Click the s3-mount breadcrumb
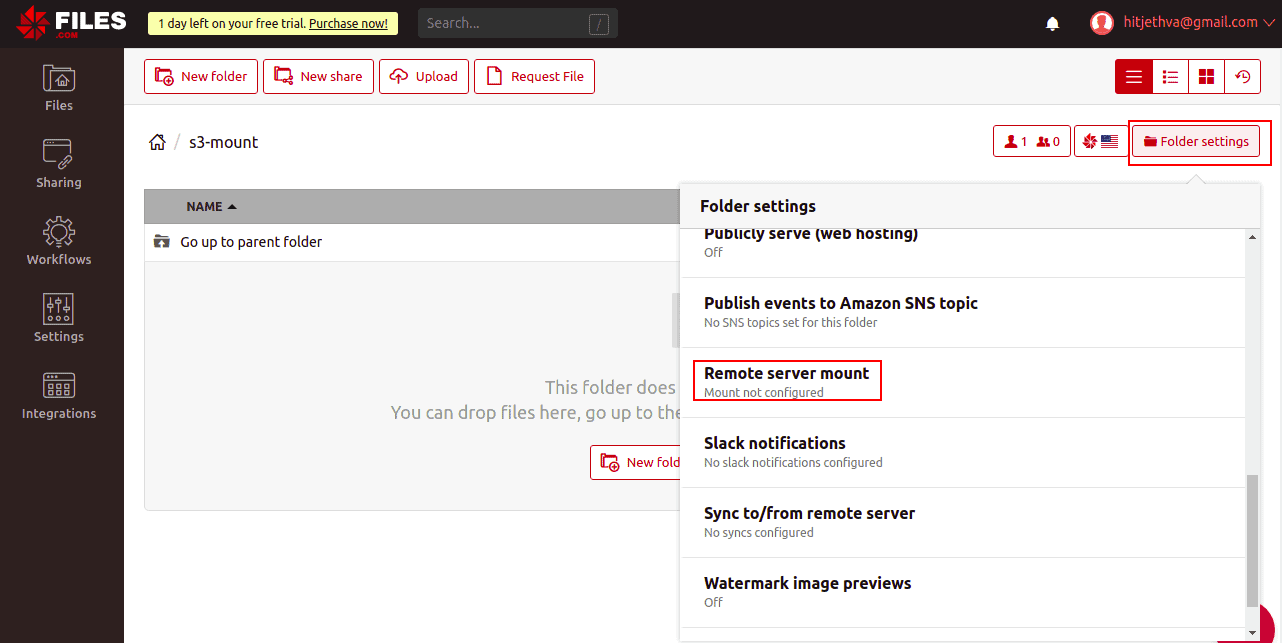 coord(224,142)
